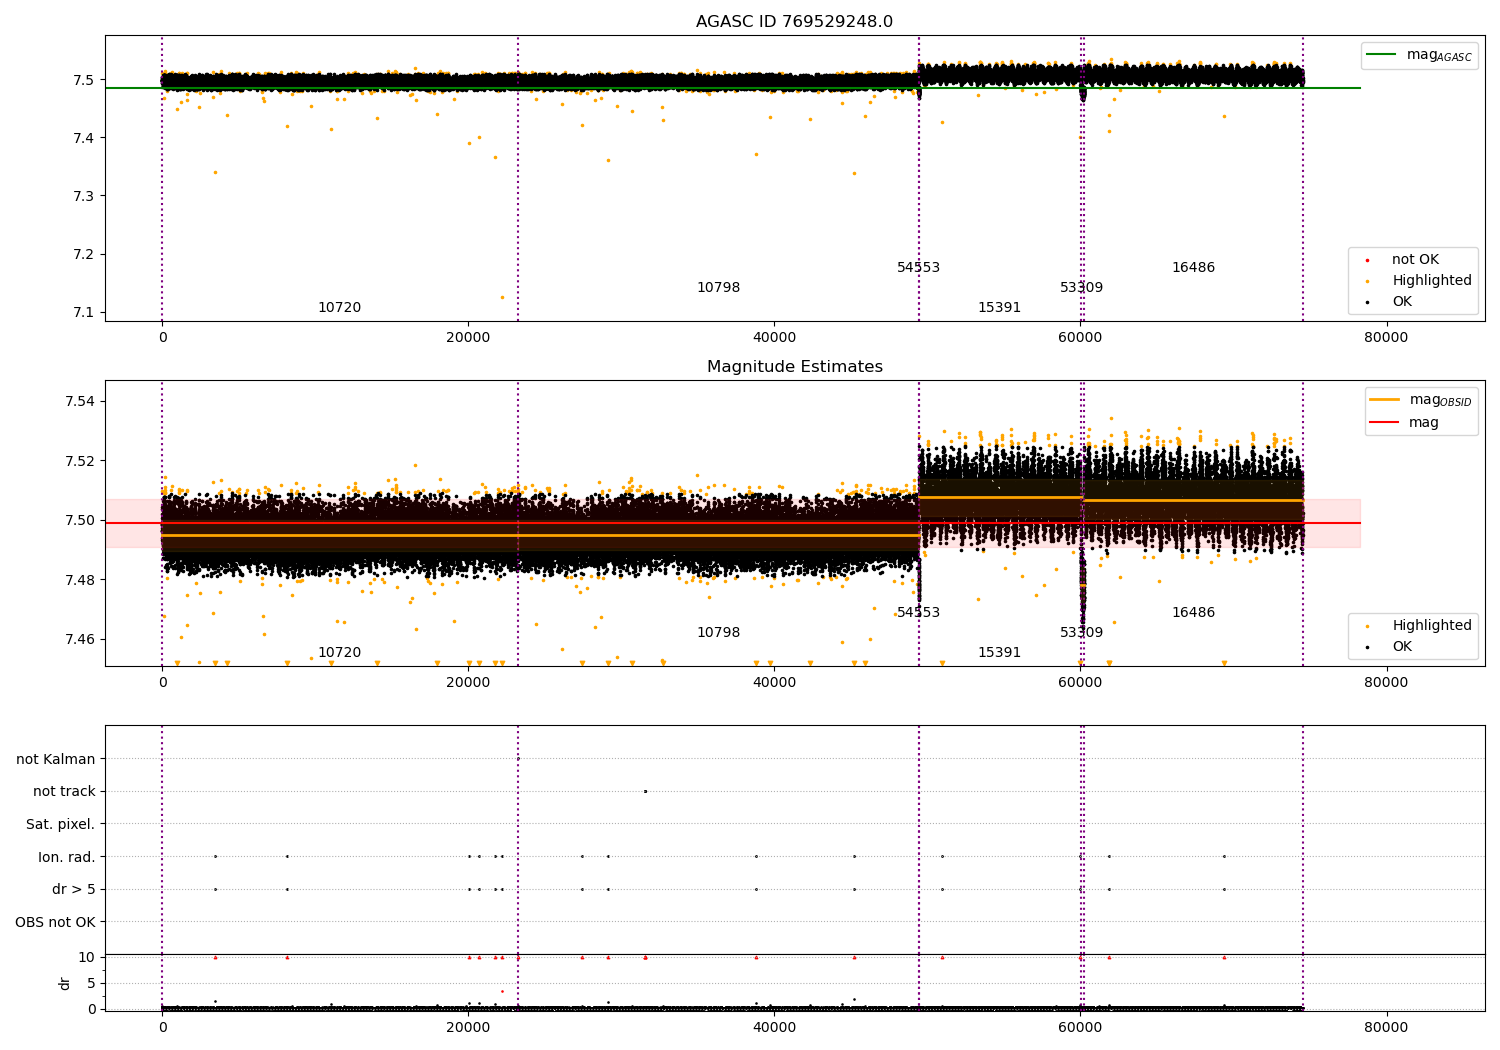Viewport: 1500px width, 1050px height.
Task: Click the dr axis tick value 10
Action: click(86, 958)
